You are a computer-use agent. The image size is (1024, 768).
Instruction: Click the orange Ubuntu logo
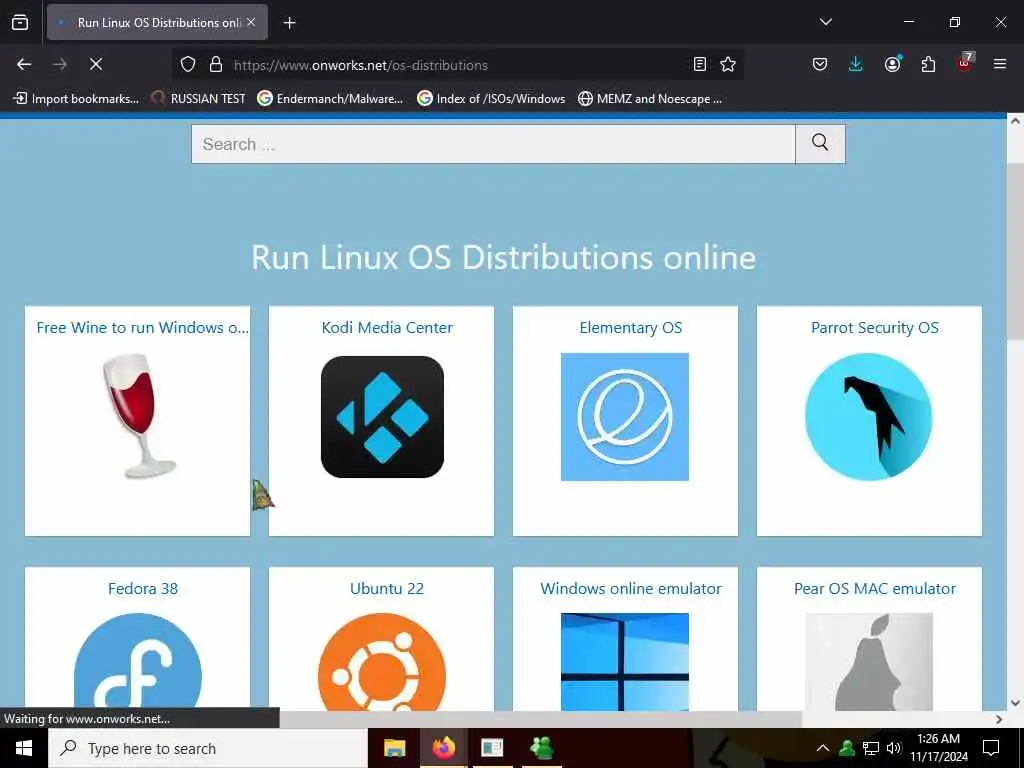coord(382,662)
